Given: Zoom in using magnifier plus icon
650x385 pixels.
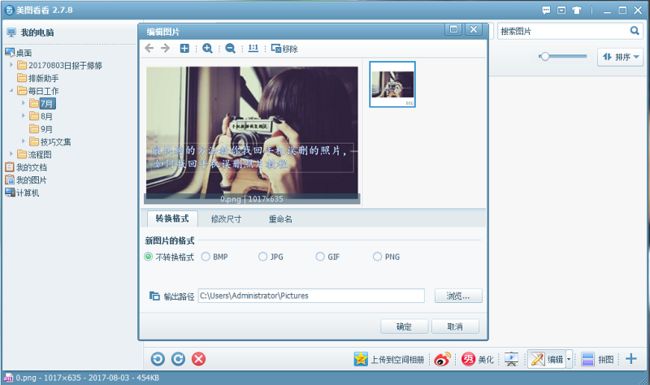Looking at the screenshot, I should [207, 48].
